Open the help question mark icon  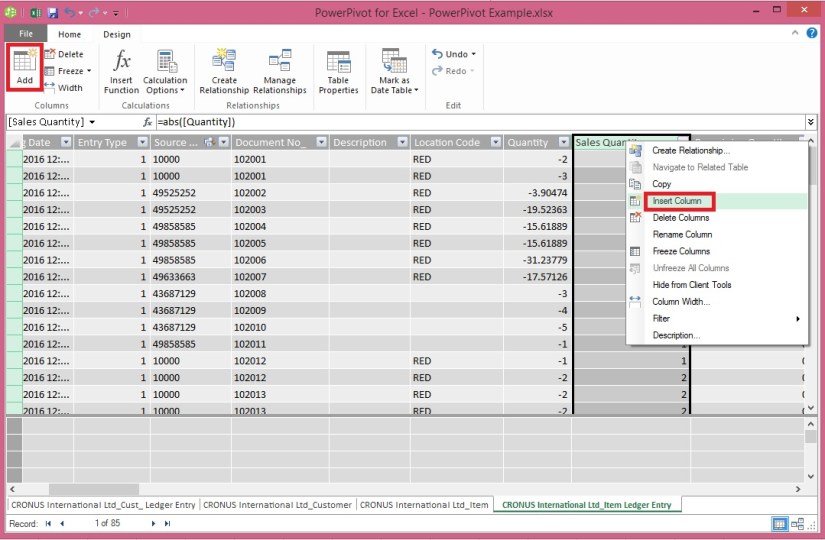[x=812, y=33]
